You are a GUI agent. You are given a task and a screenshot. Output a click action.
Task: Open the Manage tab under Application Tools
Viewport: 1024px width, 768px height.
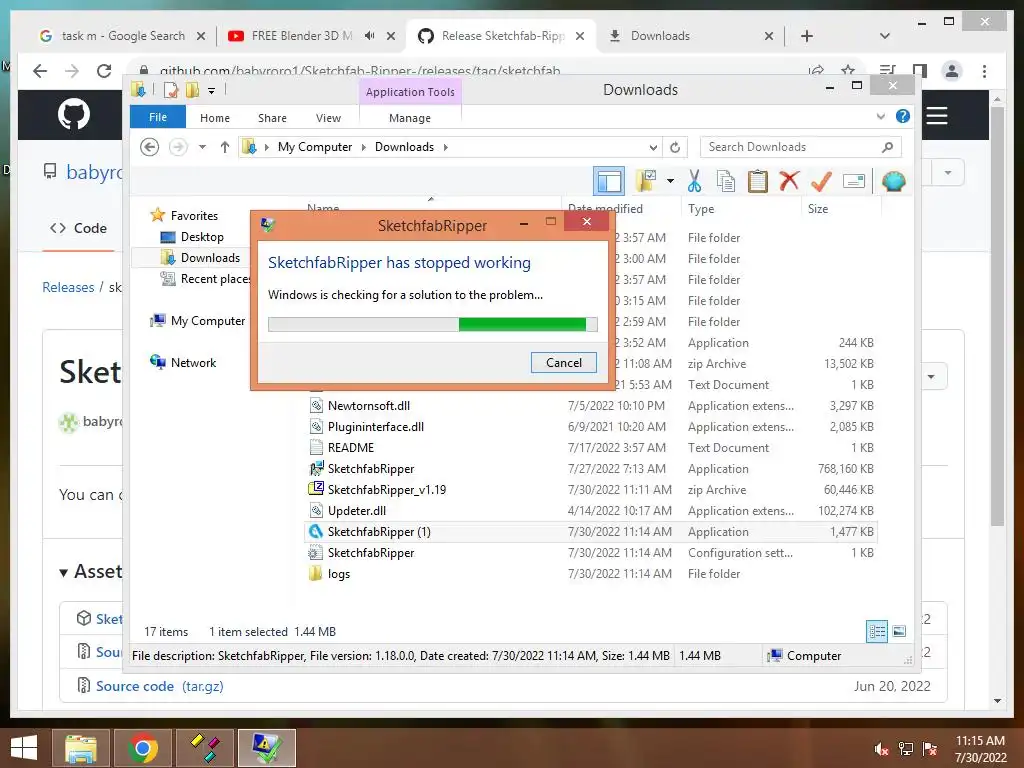(409, 118)
